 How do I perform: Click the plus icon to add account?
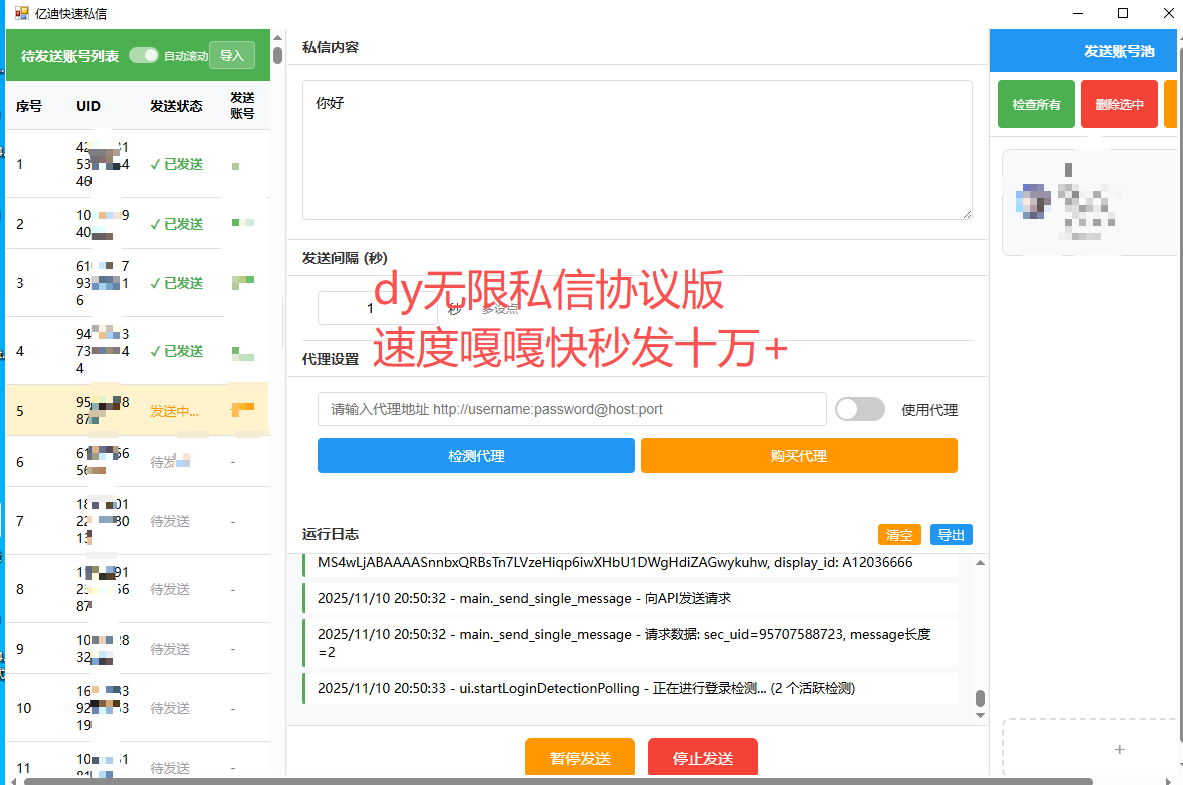[x=1119, y=749]
